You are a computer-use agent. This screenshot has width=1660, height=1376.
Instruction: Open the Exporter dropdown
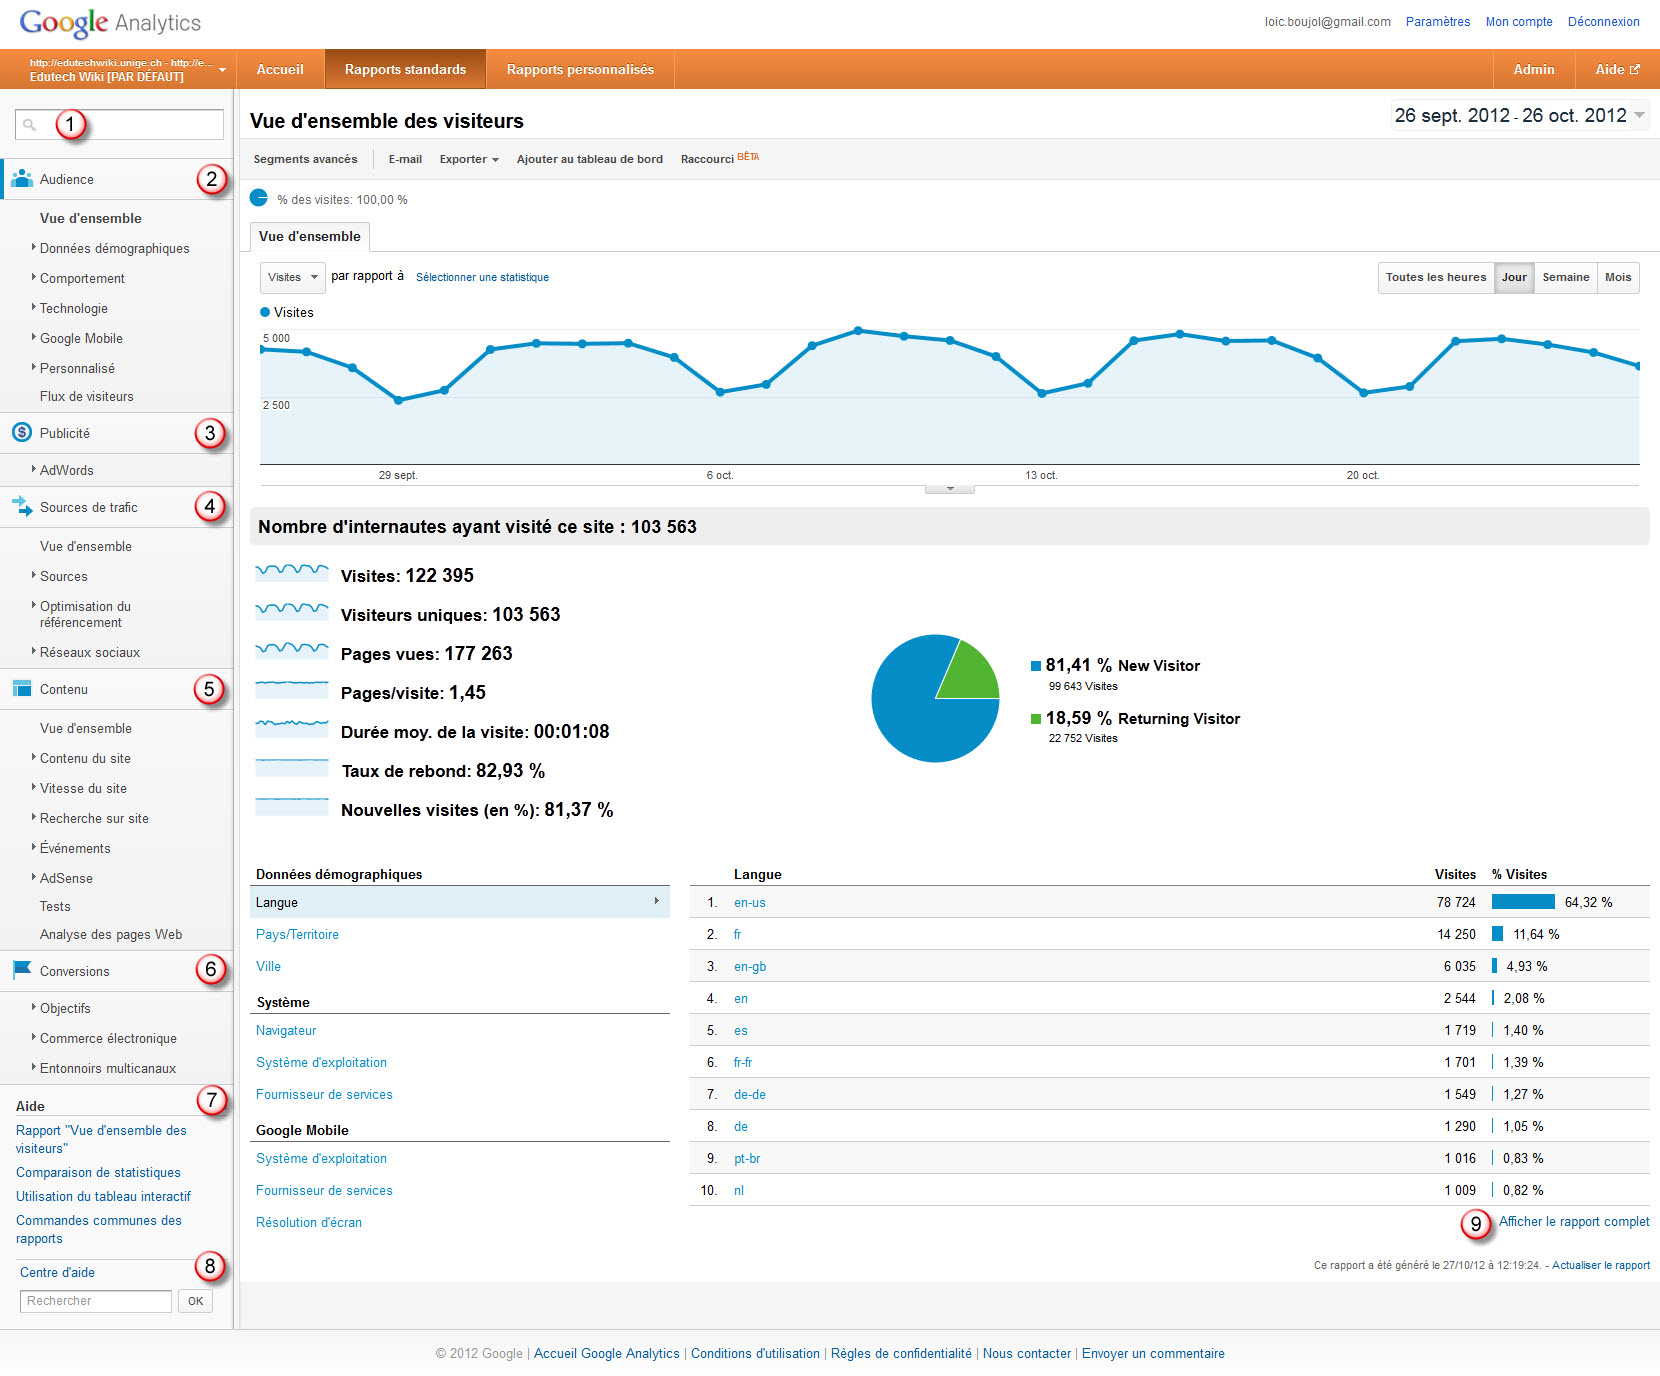(x=469, y=159)
